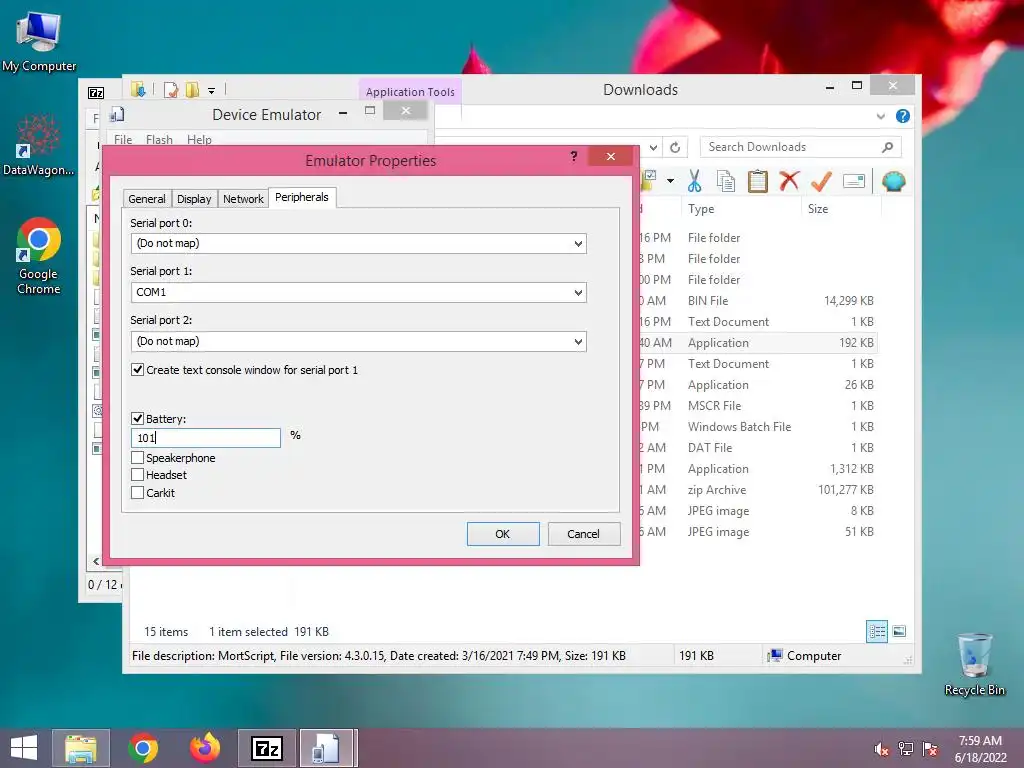Enable the Carkit checkbox

coord(137,492)
